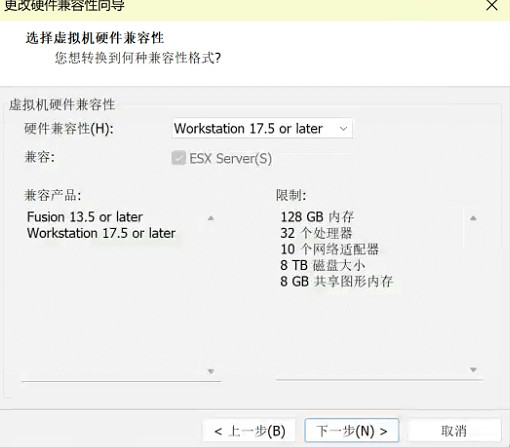
Task: Click the down arrow of 兼容产品 list
Action: [x=211, y=371]
